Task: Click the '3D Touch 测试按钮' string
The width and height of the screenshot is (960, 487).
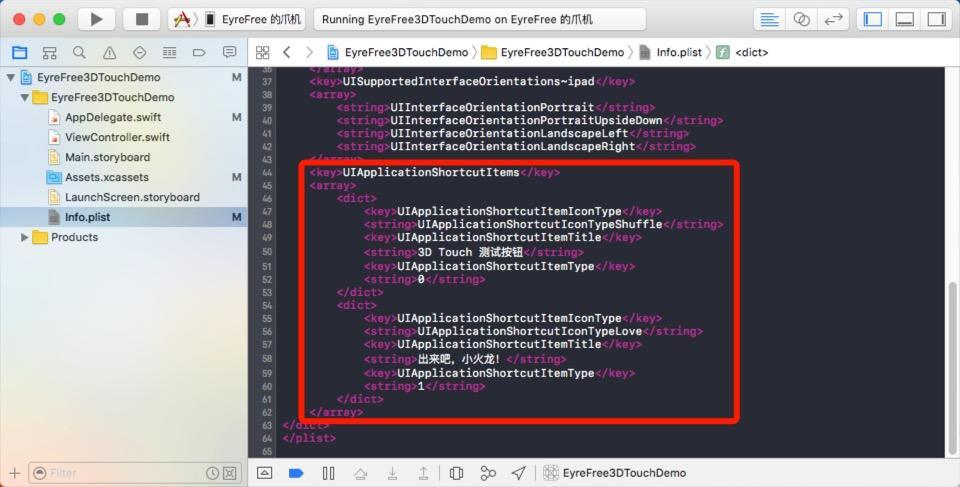Action: [x=470, y=252]
